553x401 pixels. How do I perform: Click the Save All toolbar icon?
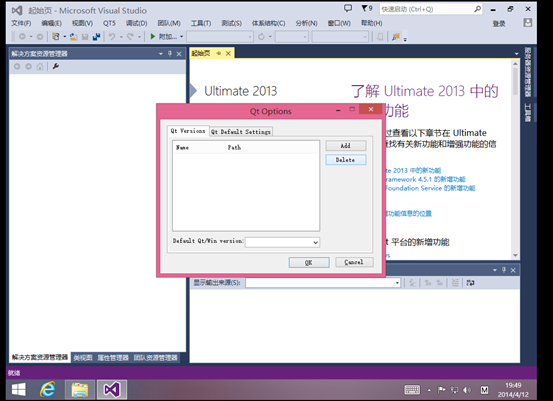[x=96, y=36]
